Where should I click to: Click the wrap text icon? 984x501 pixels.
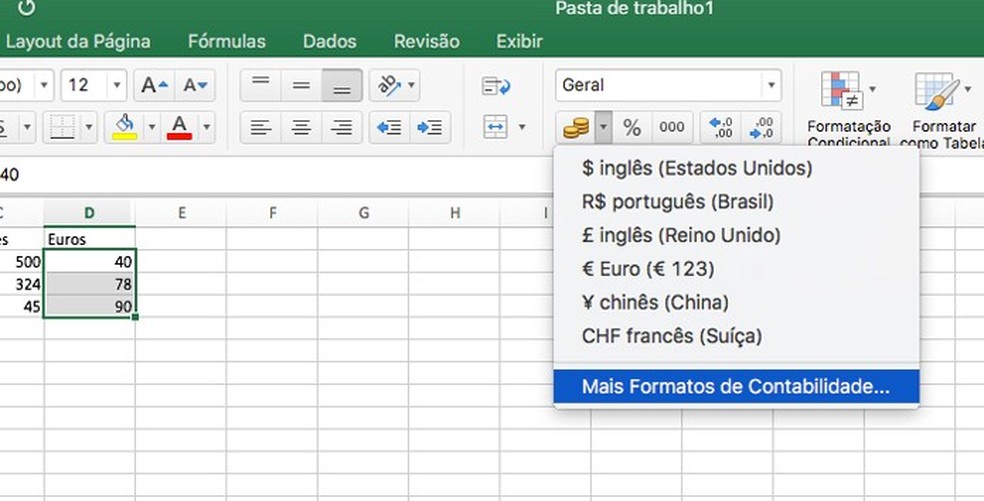coord(496,86)
